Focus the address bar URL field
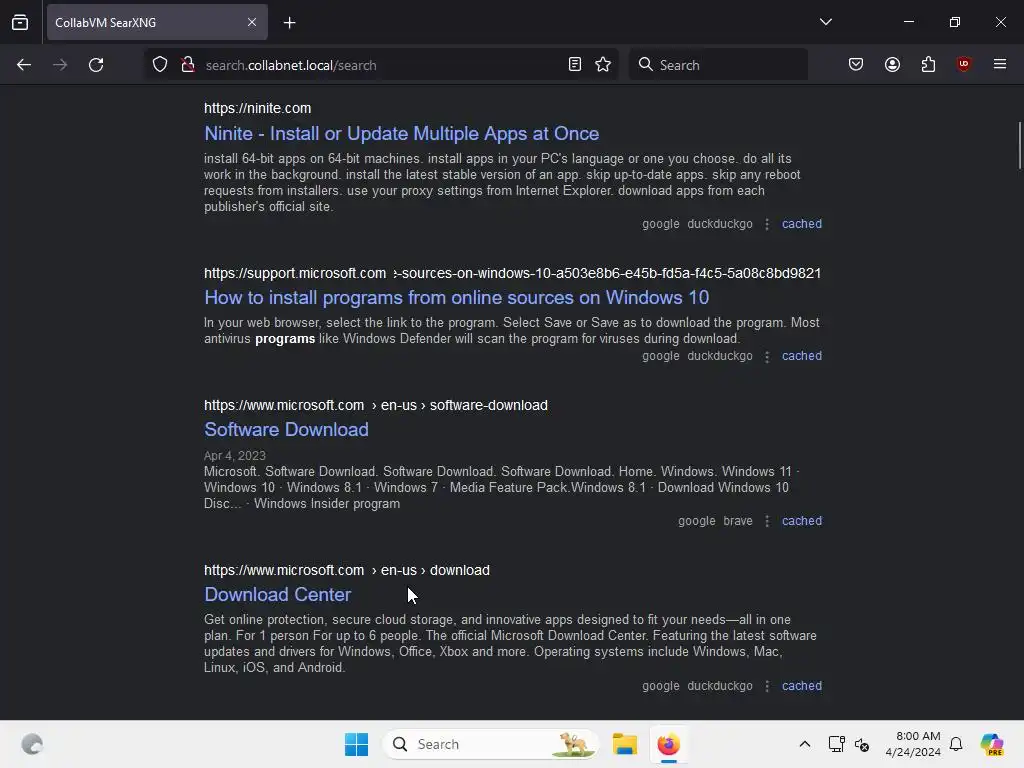Viewport: 1024px width, 768px height. [x=381, y=65]
